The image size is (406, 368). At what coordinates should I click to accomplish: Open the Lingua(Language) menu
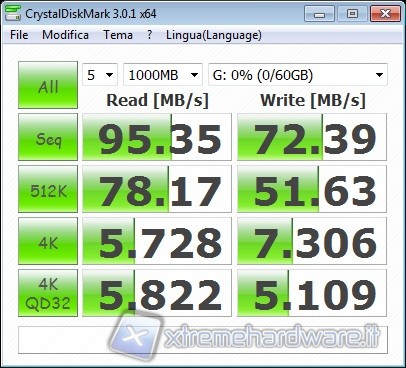(214, 35)
